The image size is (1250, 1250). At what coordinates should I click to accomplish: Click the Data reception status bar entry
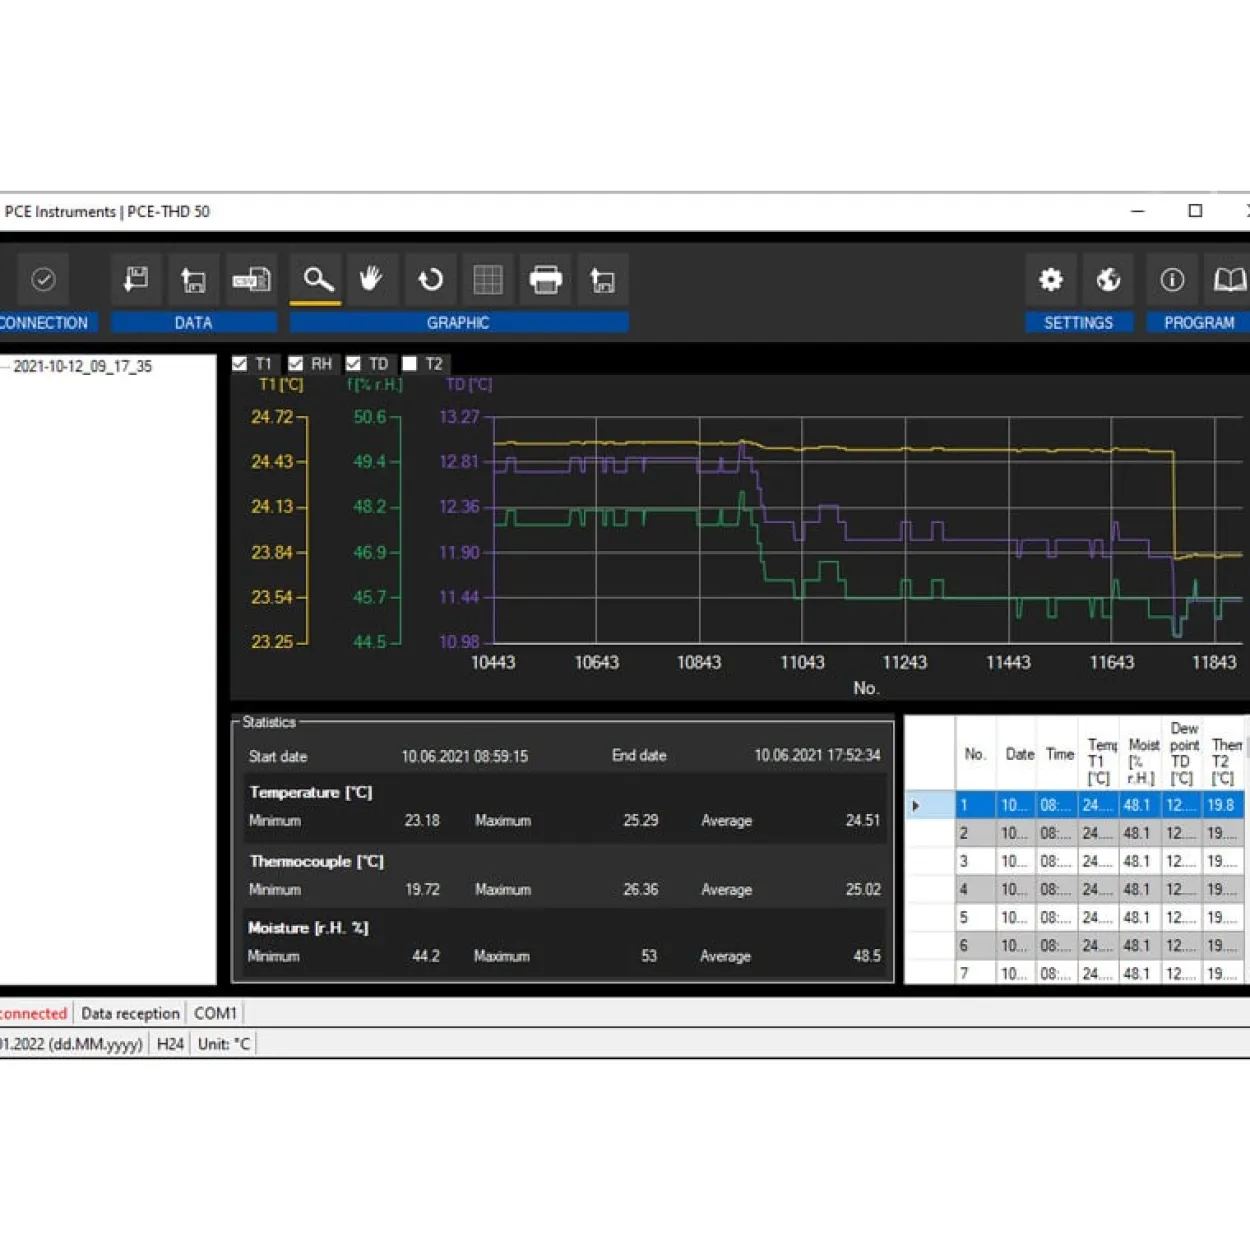[x=130, y=1013]
